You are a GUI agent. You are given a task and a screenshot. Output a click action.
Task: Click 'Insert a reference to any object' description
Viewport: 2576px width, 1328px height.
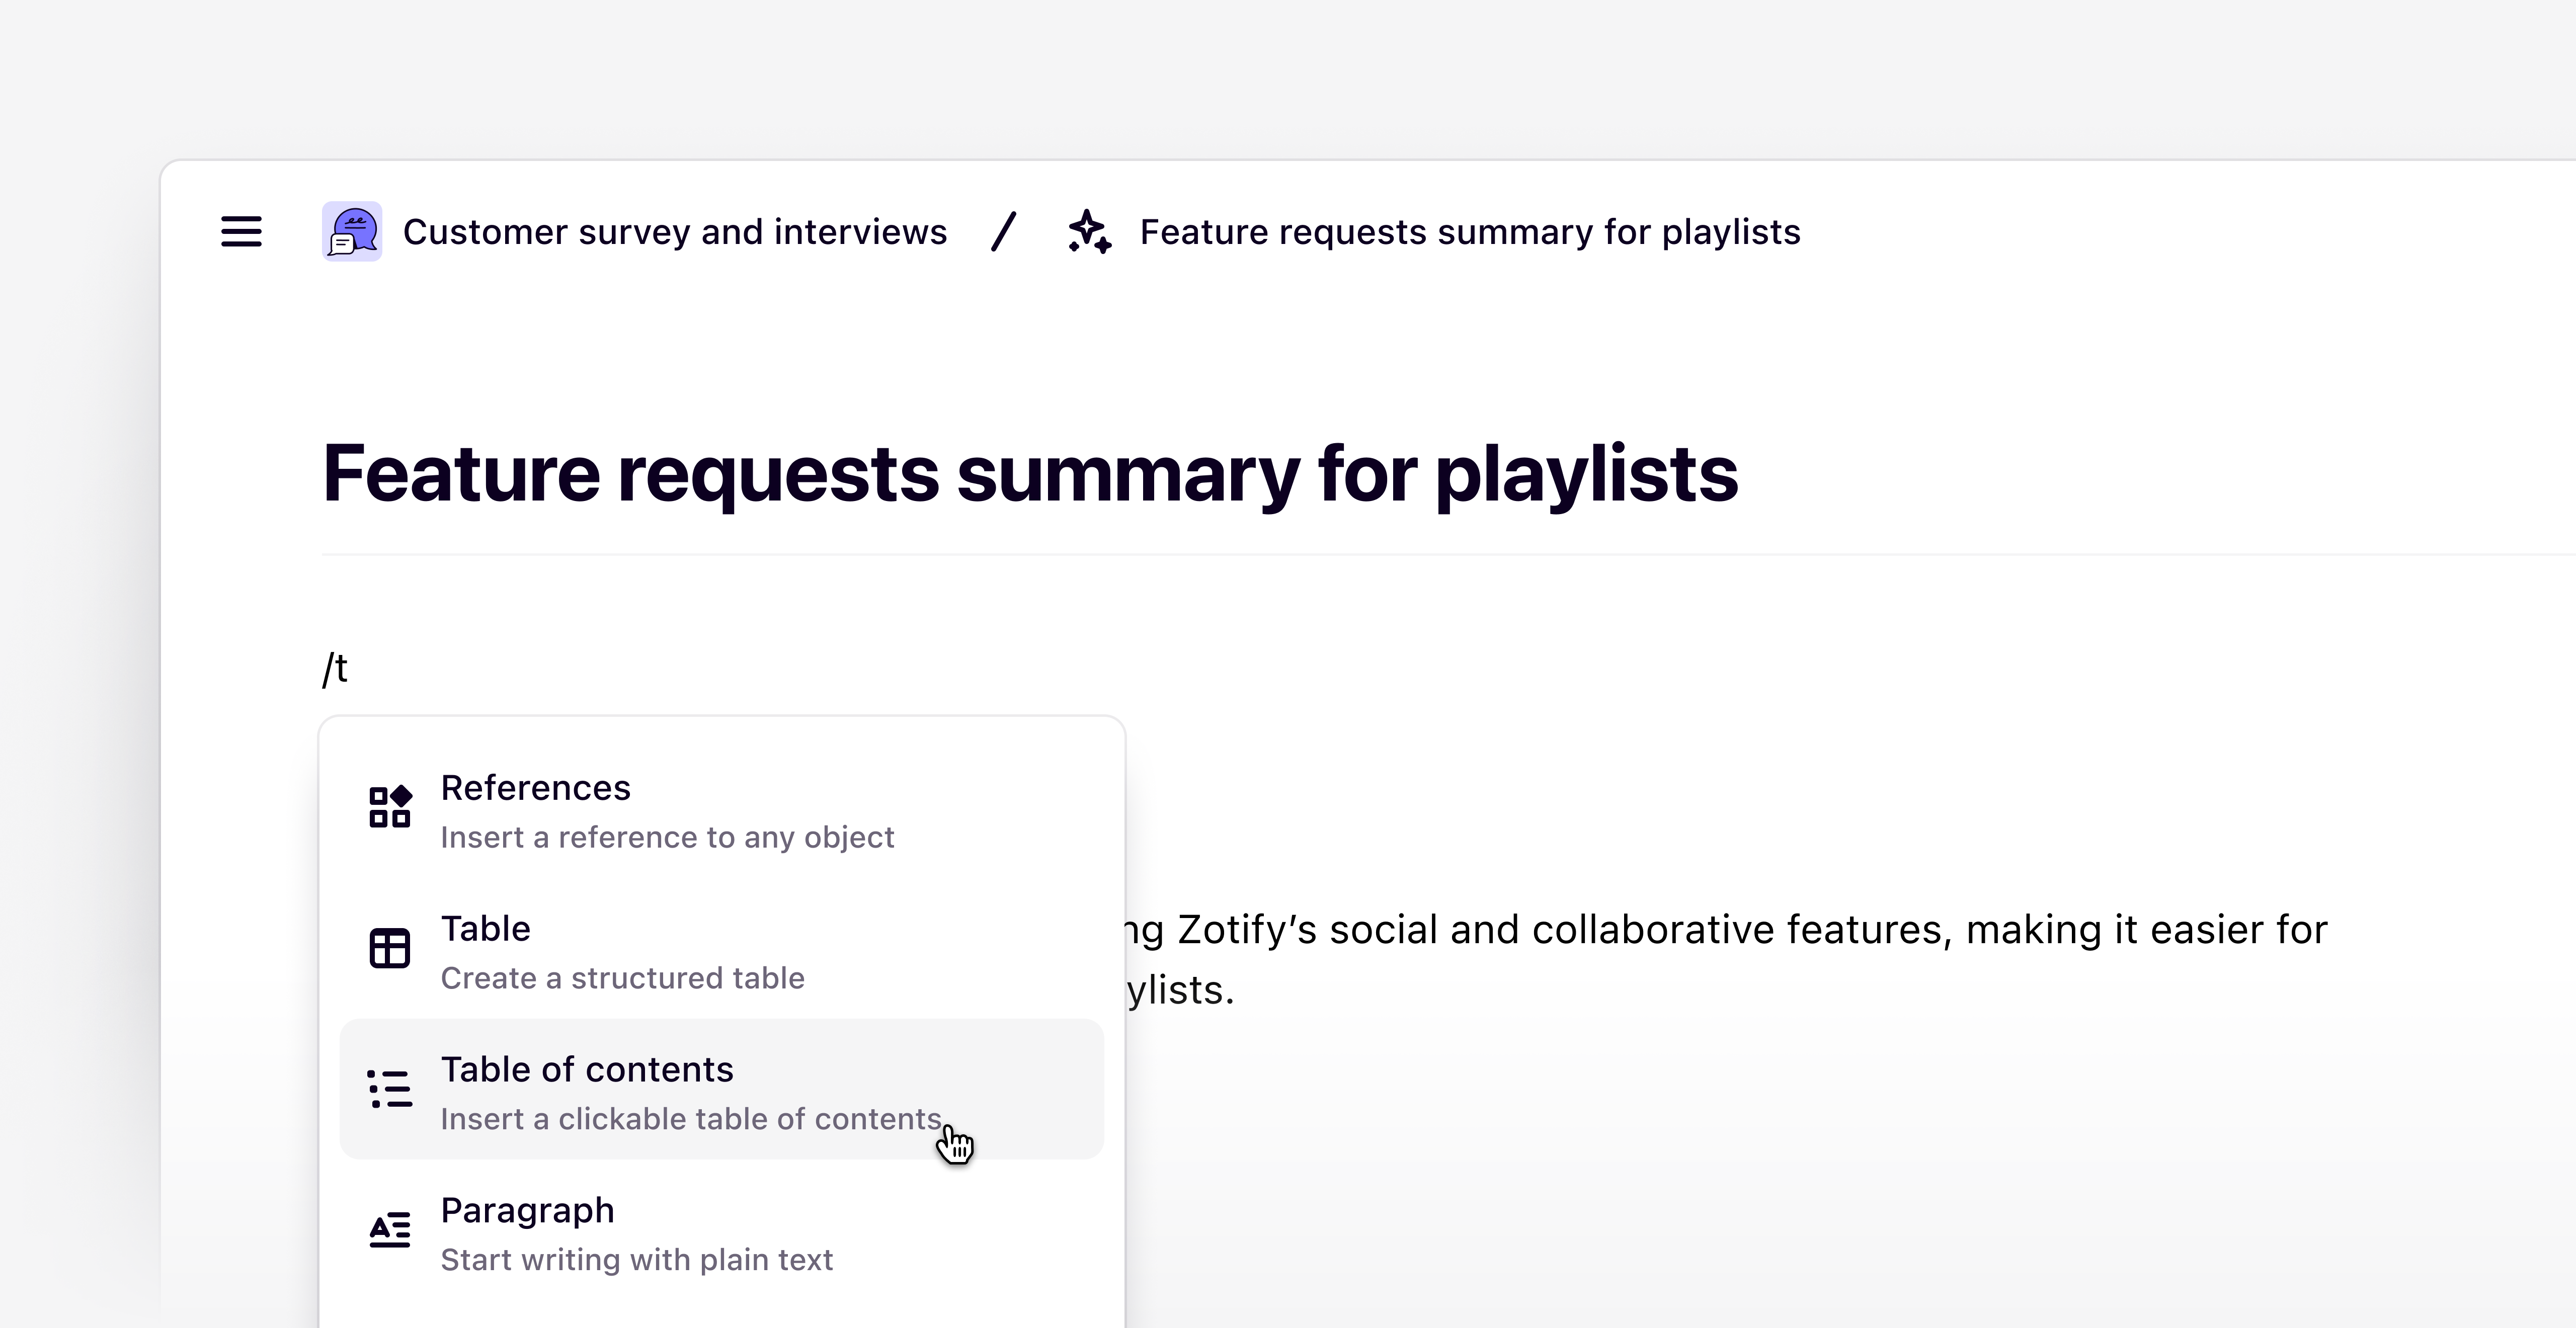click(x=667, y=837)
